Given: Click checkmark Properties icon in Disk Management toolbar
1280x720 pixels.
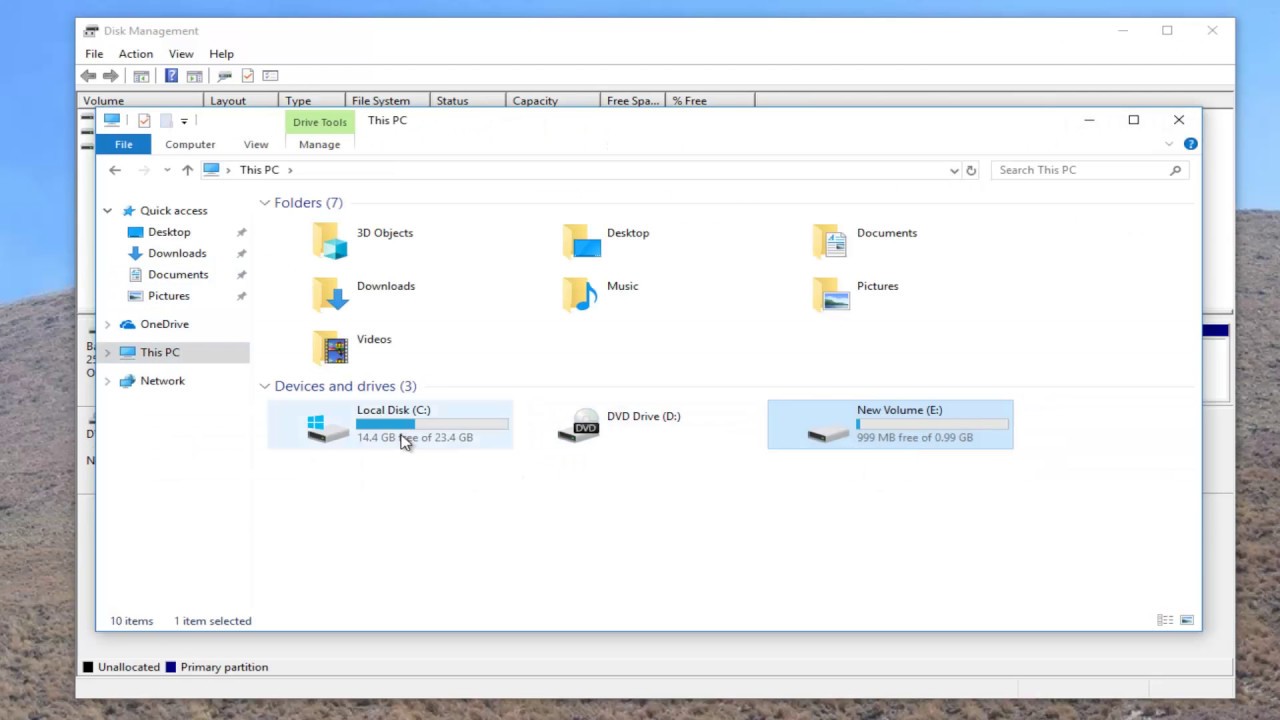Looking at the screenshot, I should [x=247, y=76].
